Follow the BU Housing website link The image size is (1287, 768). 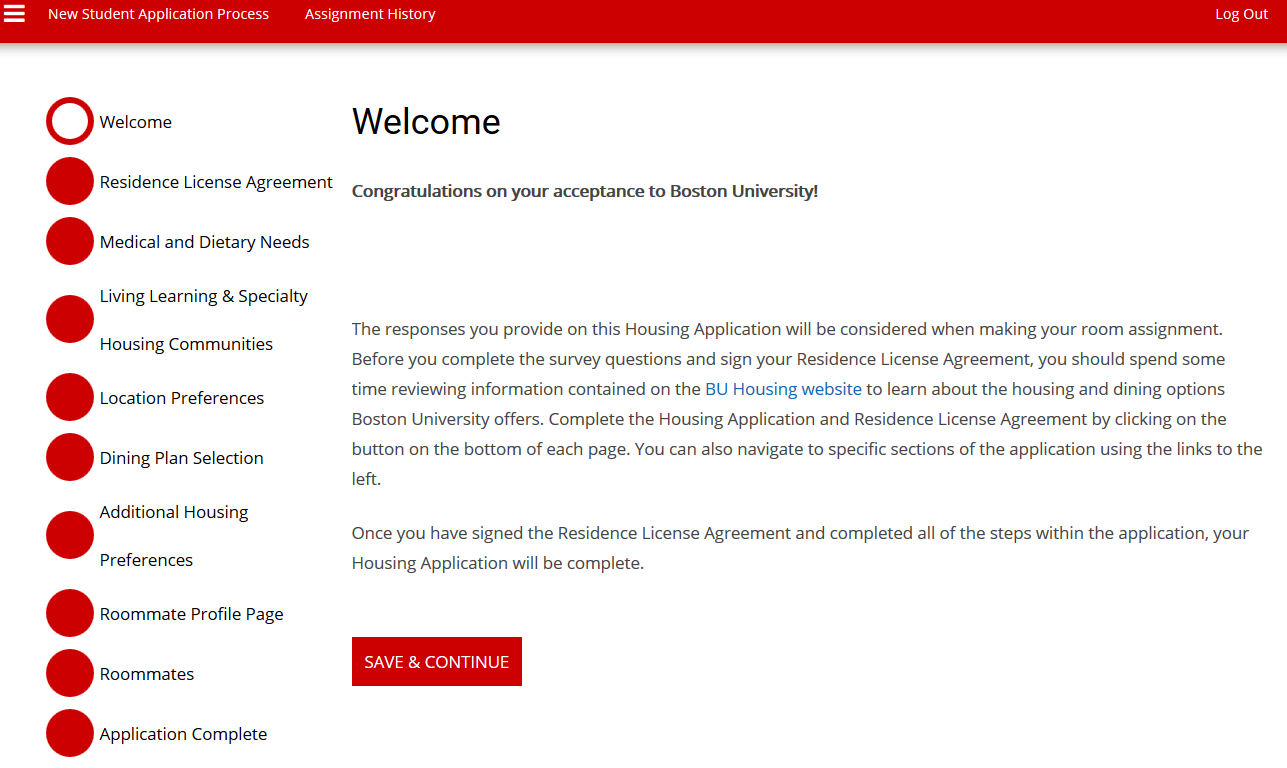coord(783,389)
